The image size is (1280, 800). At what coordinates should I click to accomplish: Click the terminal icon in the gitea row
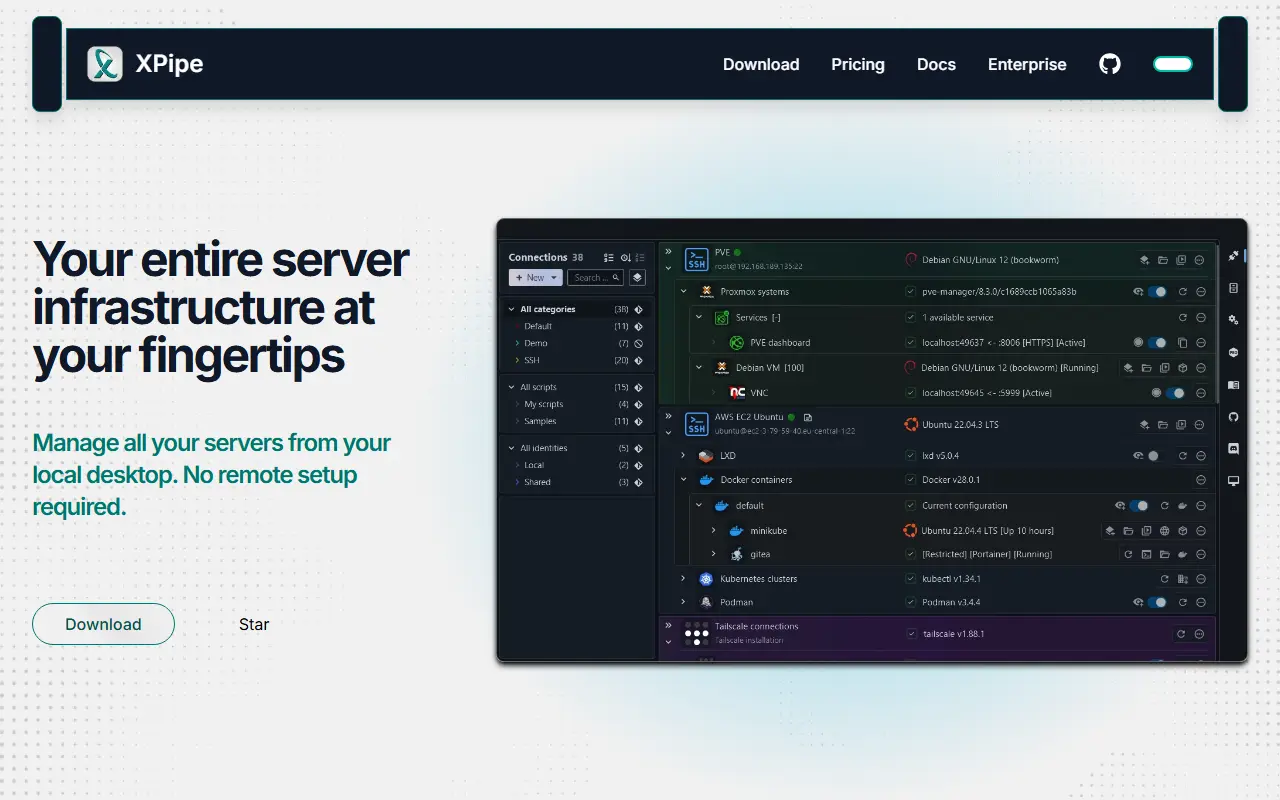click(1146, 554)
